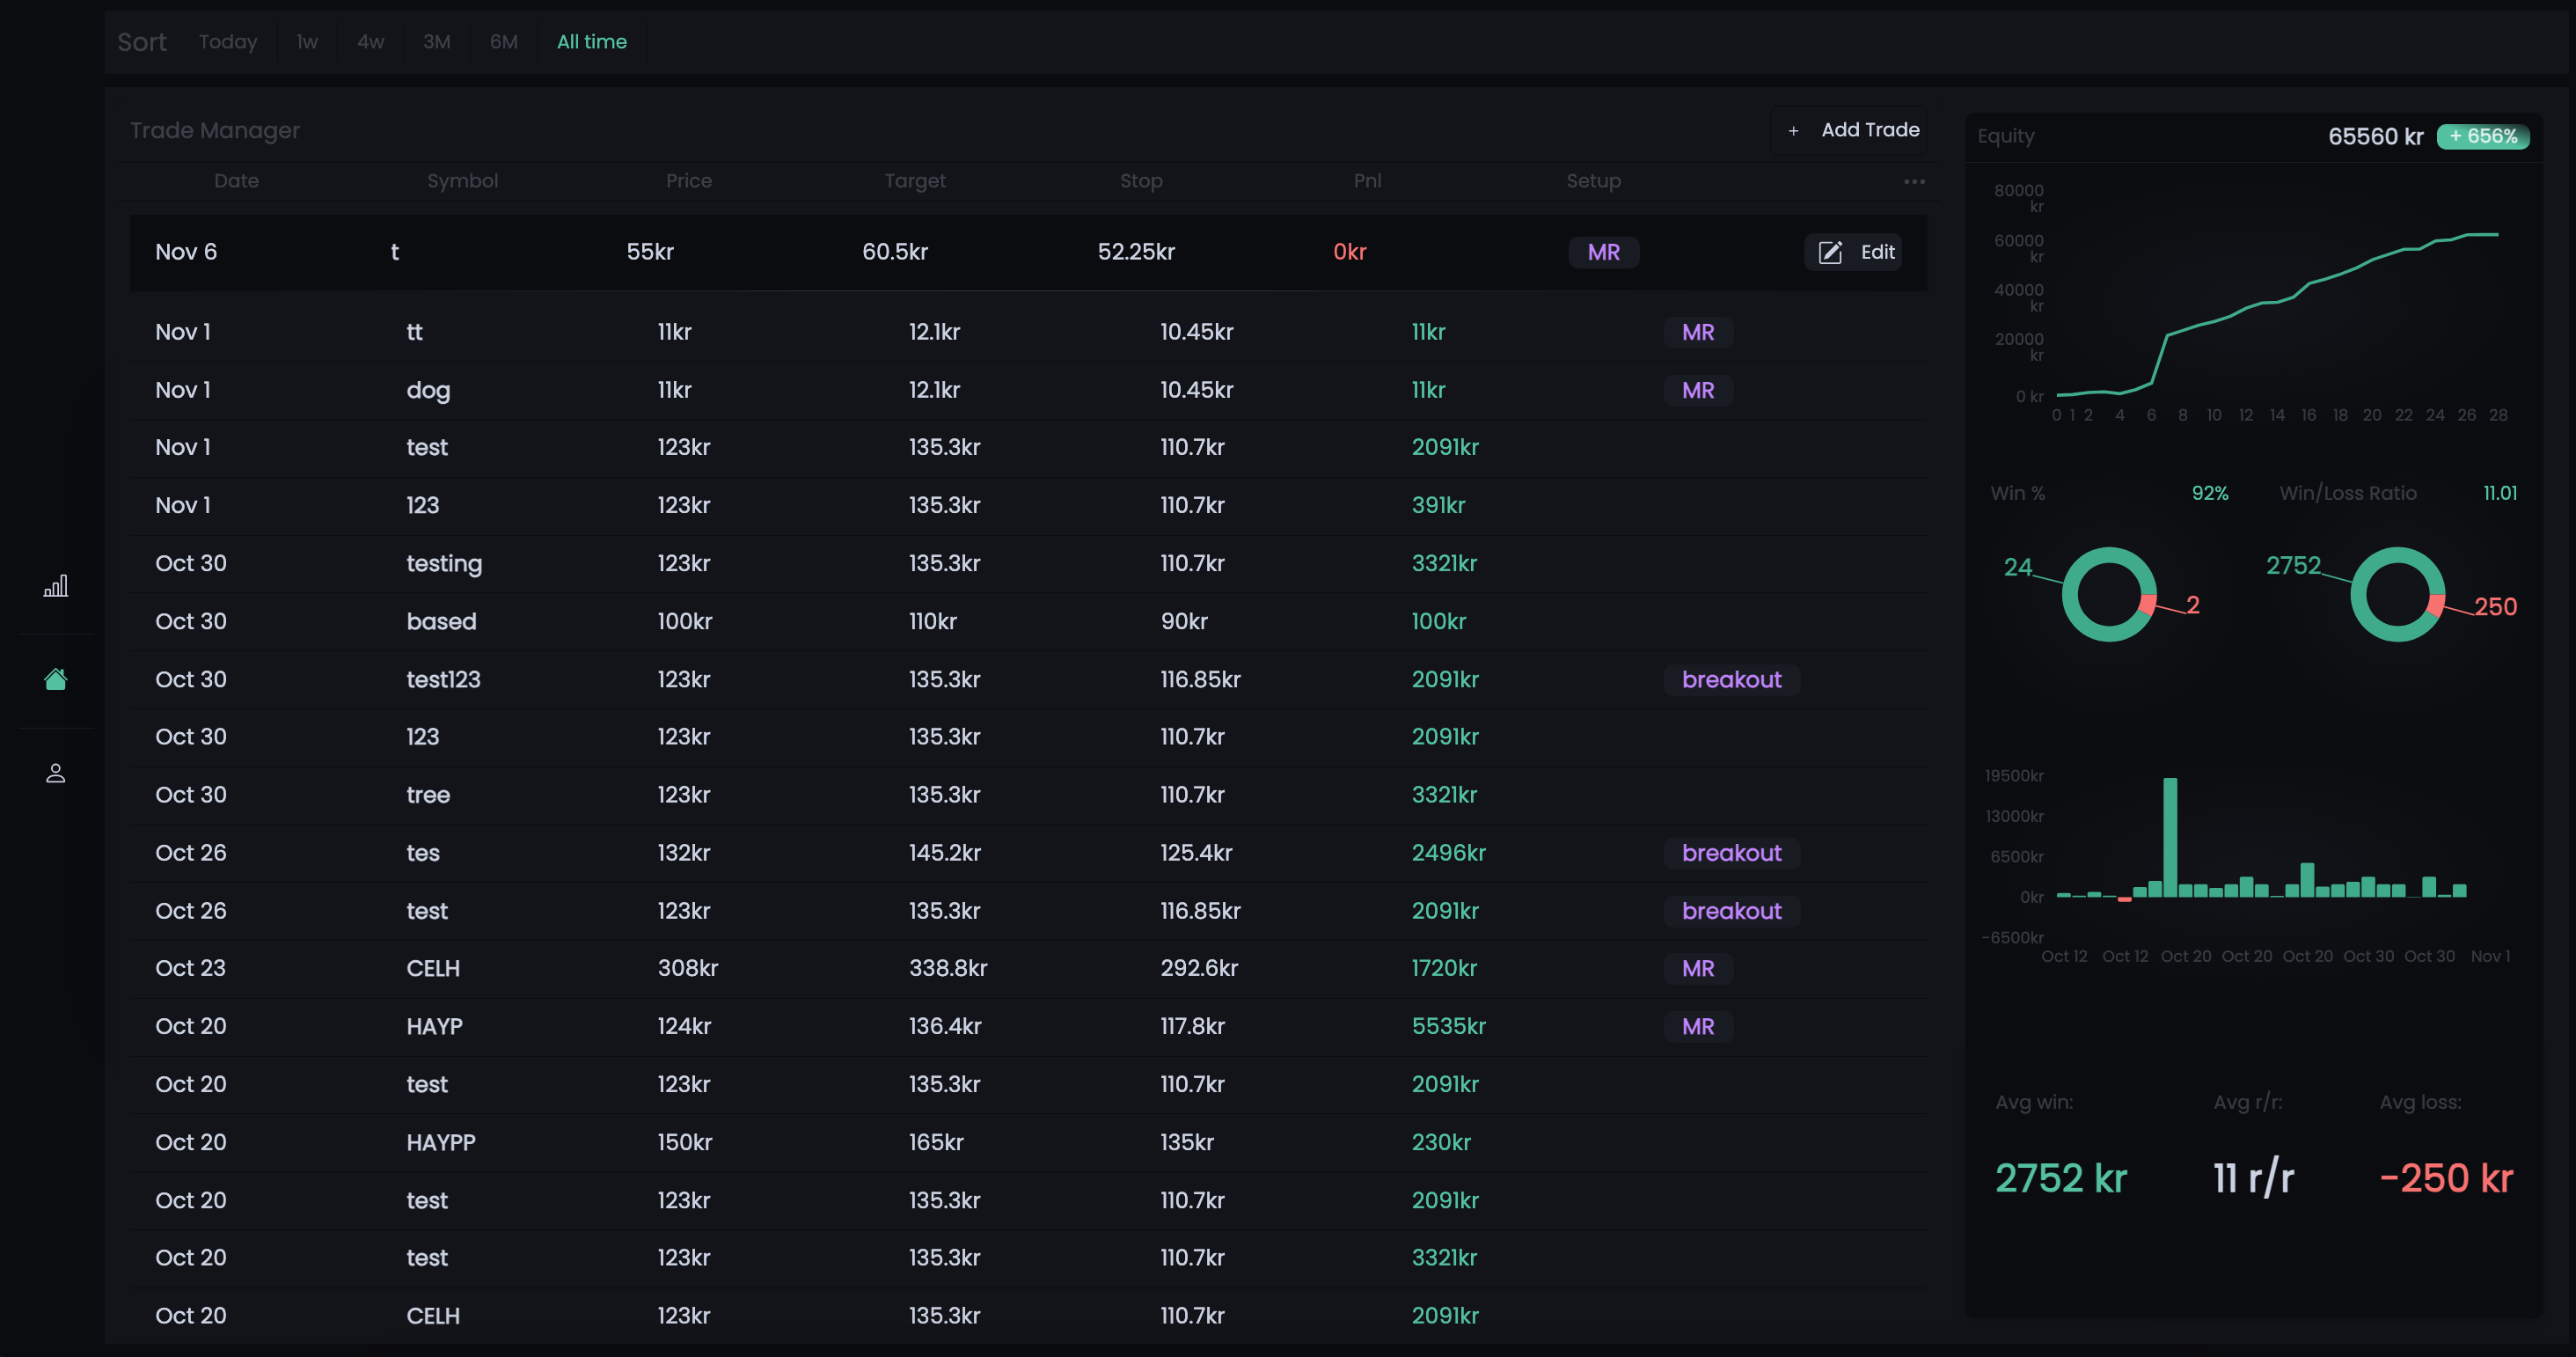Click the 92% win percentage value
Screen dimensions: 2576x1357
click(x=2210, y=494)
